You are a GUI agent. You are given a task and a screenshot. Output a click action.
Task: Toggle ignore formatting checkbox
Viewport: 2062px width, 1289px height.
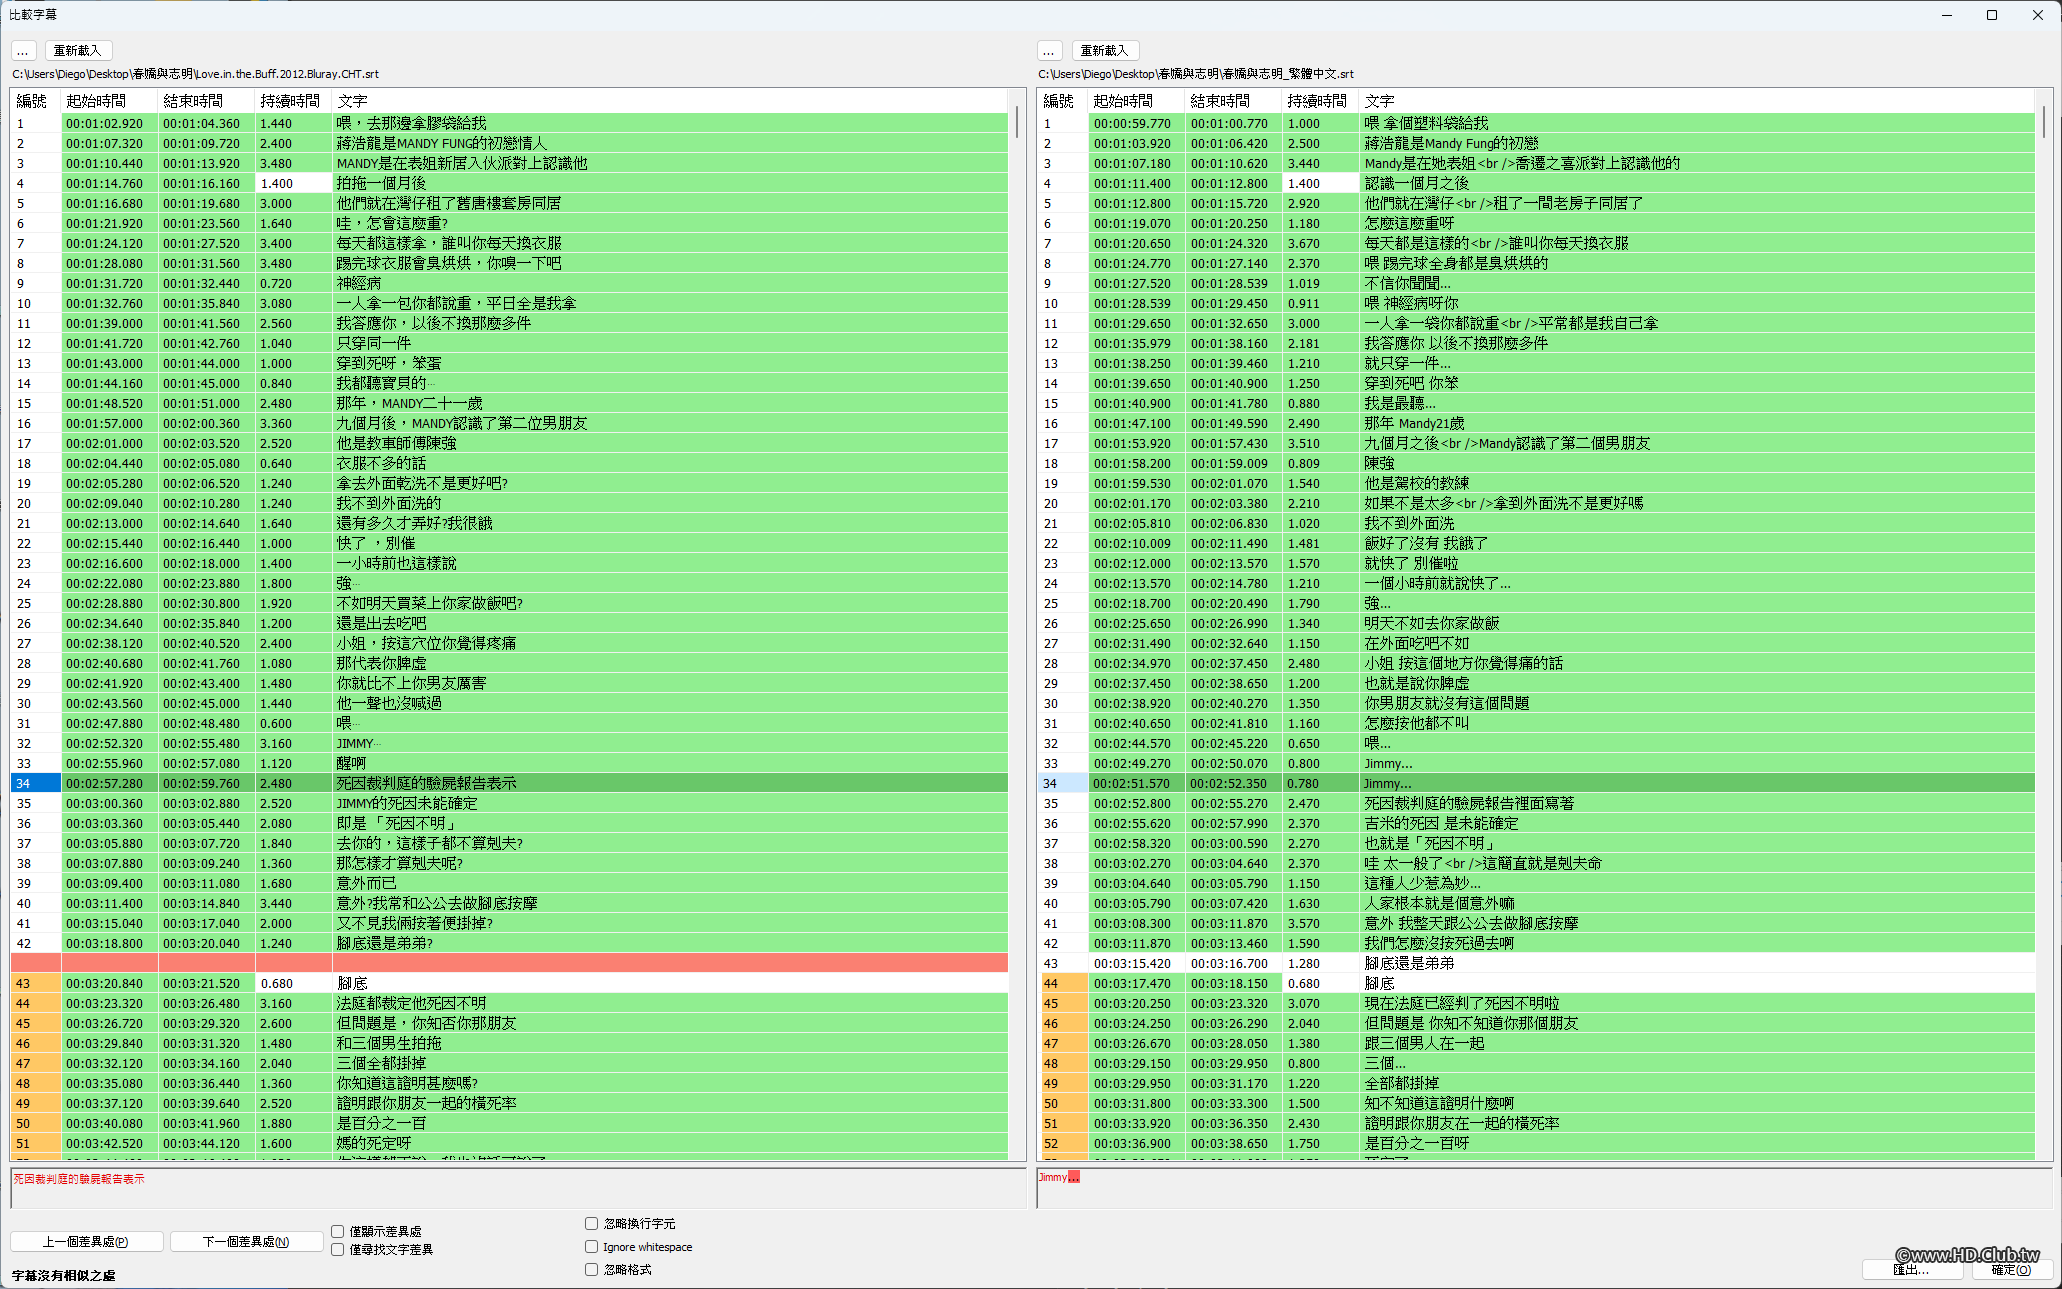coord(592,1269)
